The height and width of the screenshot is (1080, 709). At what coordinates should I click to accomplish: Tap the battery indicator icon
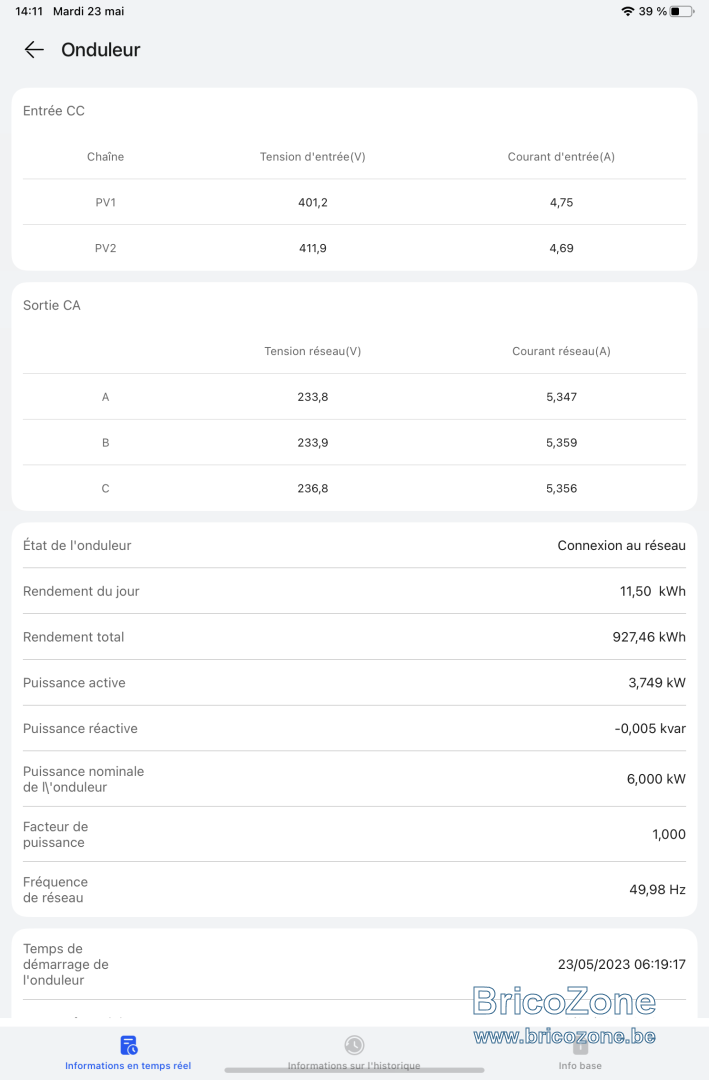pos(681,11)
